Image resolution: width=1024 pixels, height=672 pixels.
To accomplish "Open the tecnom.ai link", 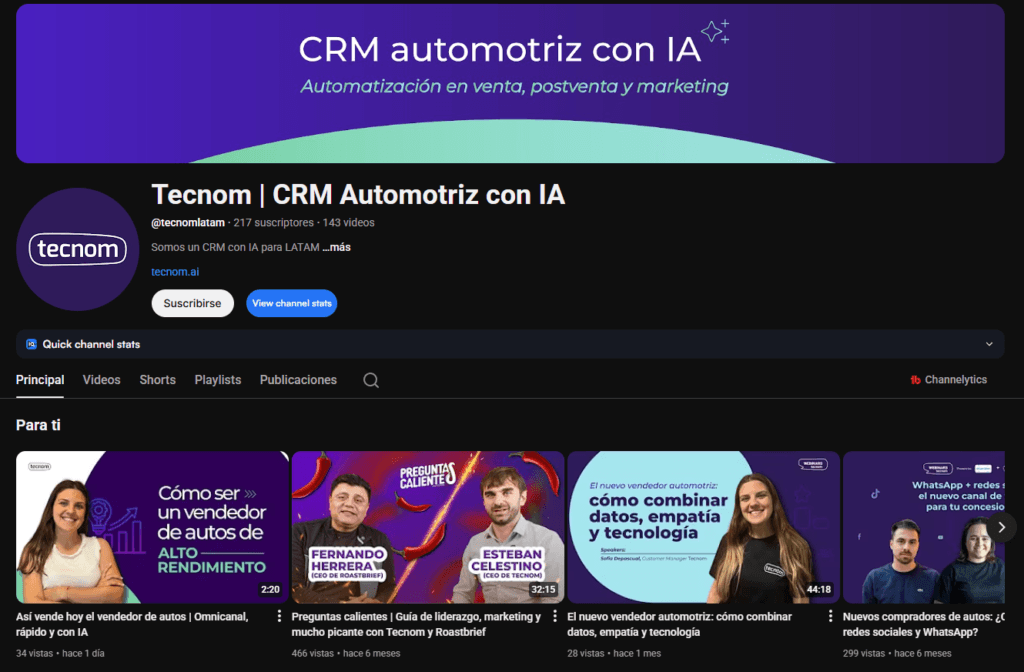I will (175, 271).
